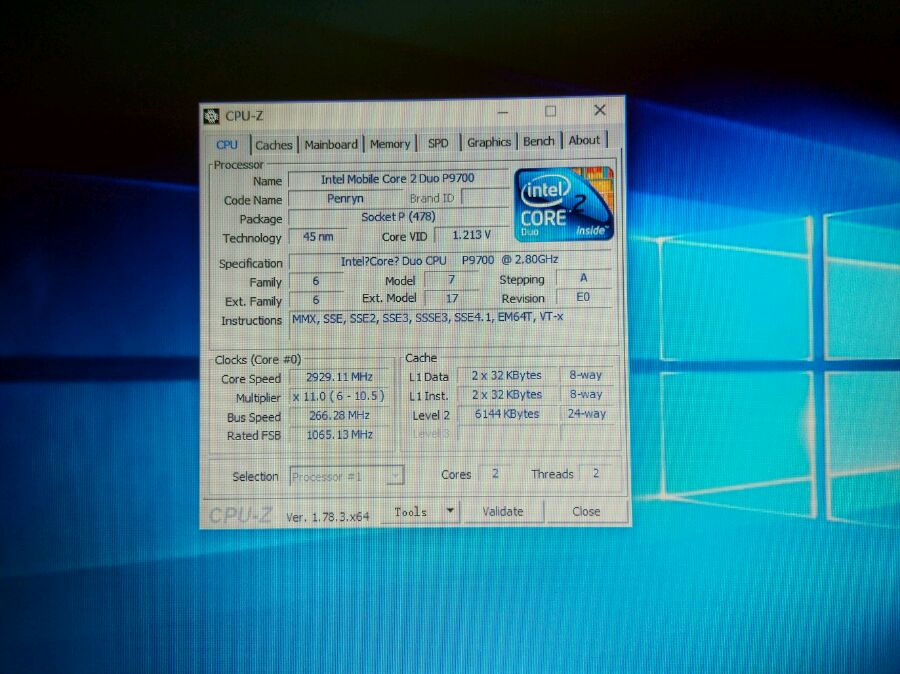Click the Ext. Model value 17
Image resolution: width=900 pixels, height=674 pixels.
click(x=452, y=298)
